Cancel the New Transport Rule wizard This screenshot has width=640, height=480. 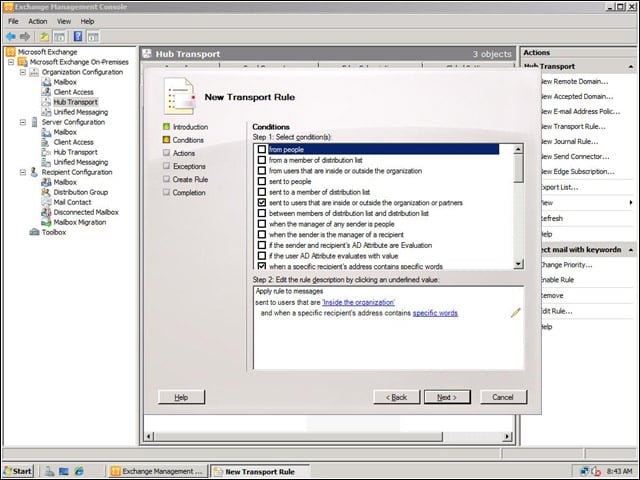[x=503, y=397]
